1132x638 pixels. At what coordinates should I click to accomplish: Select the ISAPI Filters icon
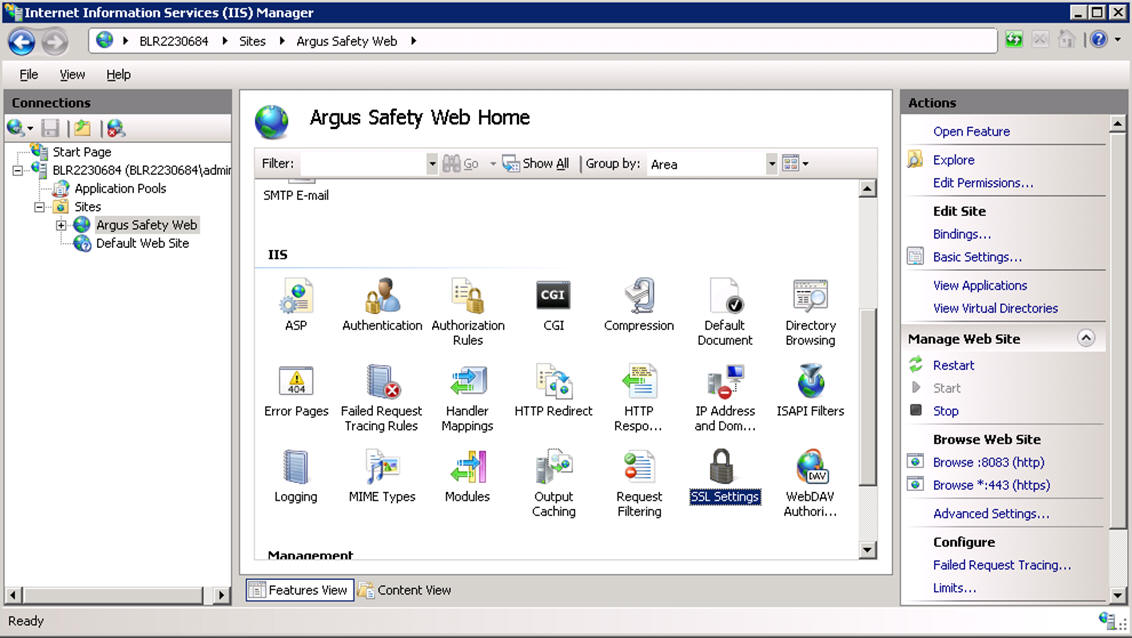[x=810, y=381]
